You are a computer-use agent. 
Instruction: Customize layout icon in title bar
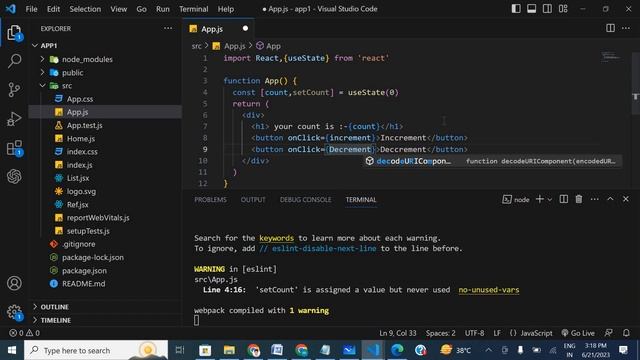563,9
